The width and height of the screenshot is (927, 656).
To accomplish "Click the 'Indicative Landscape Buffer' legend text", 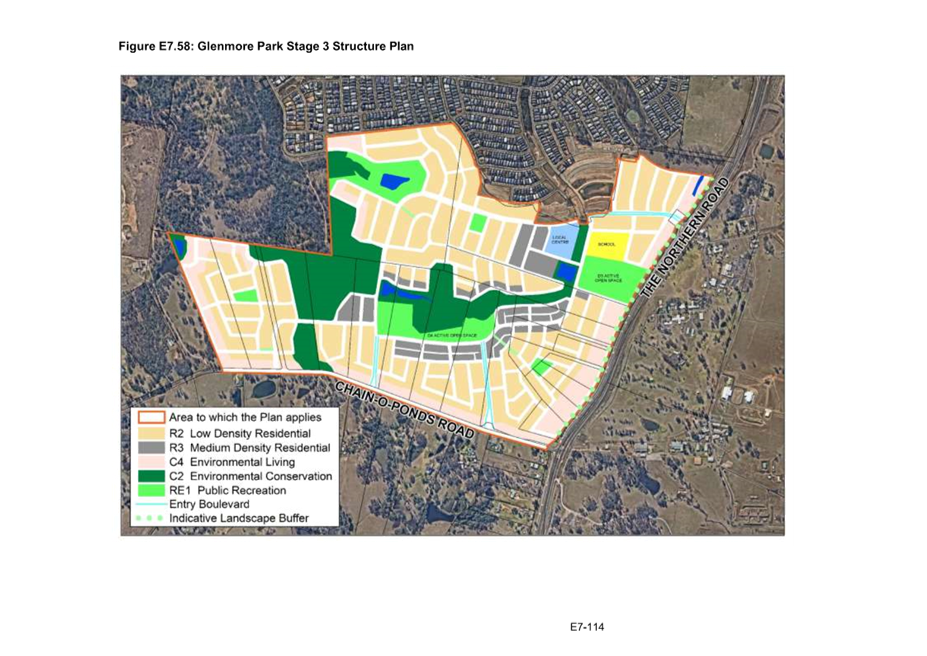I will 239,519.
